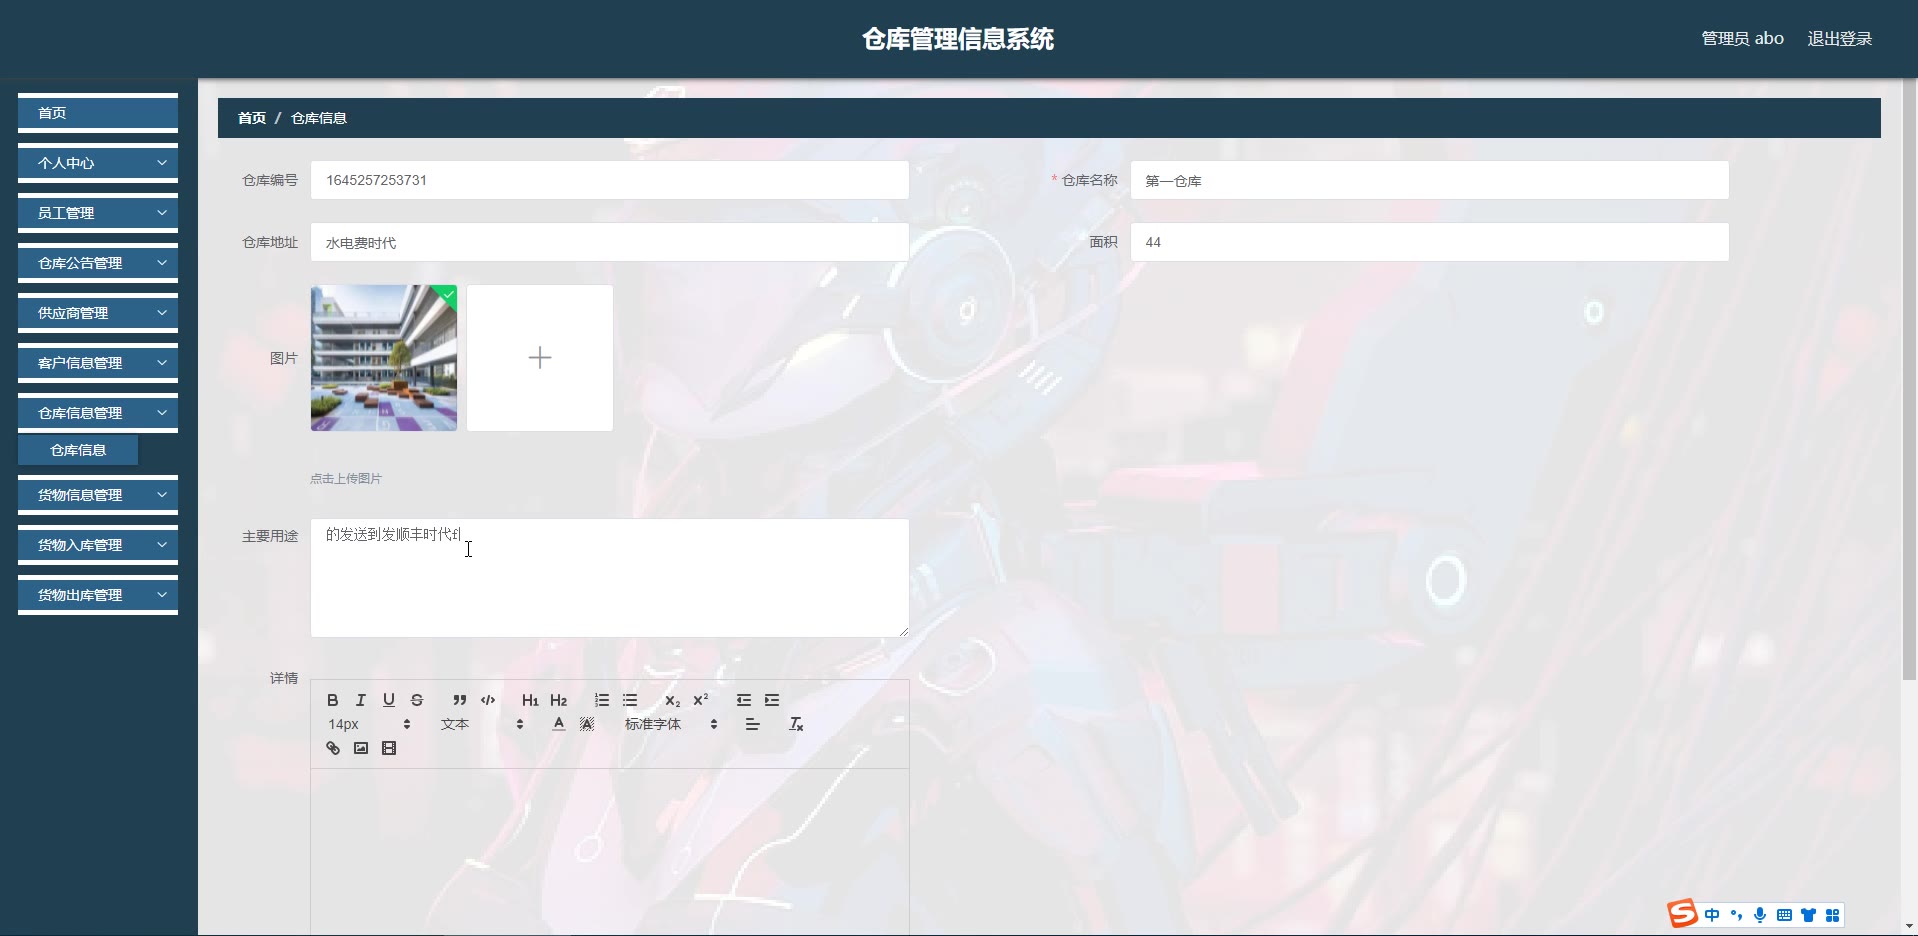Create a bulleted list
Screen dimensions: 1918x936
630,700
